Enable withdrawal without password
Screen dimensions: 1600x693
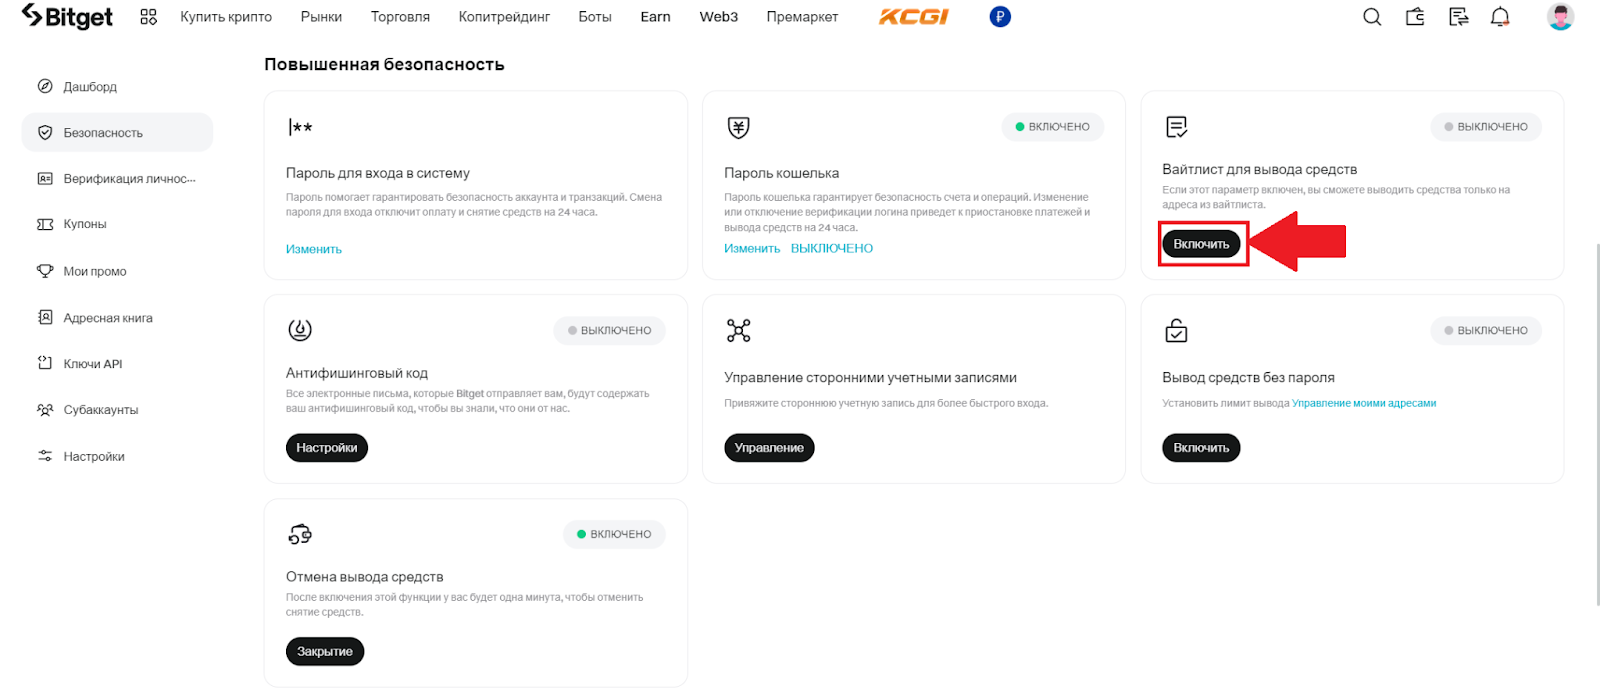point(1201,448)
